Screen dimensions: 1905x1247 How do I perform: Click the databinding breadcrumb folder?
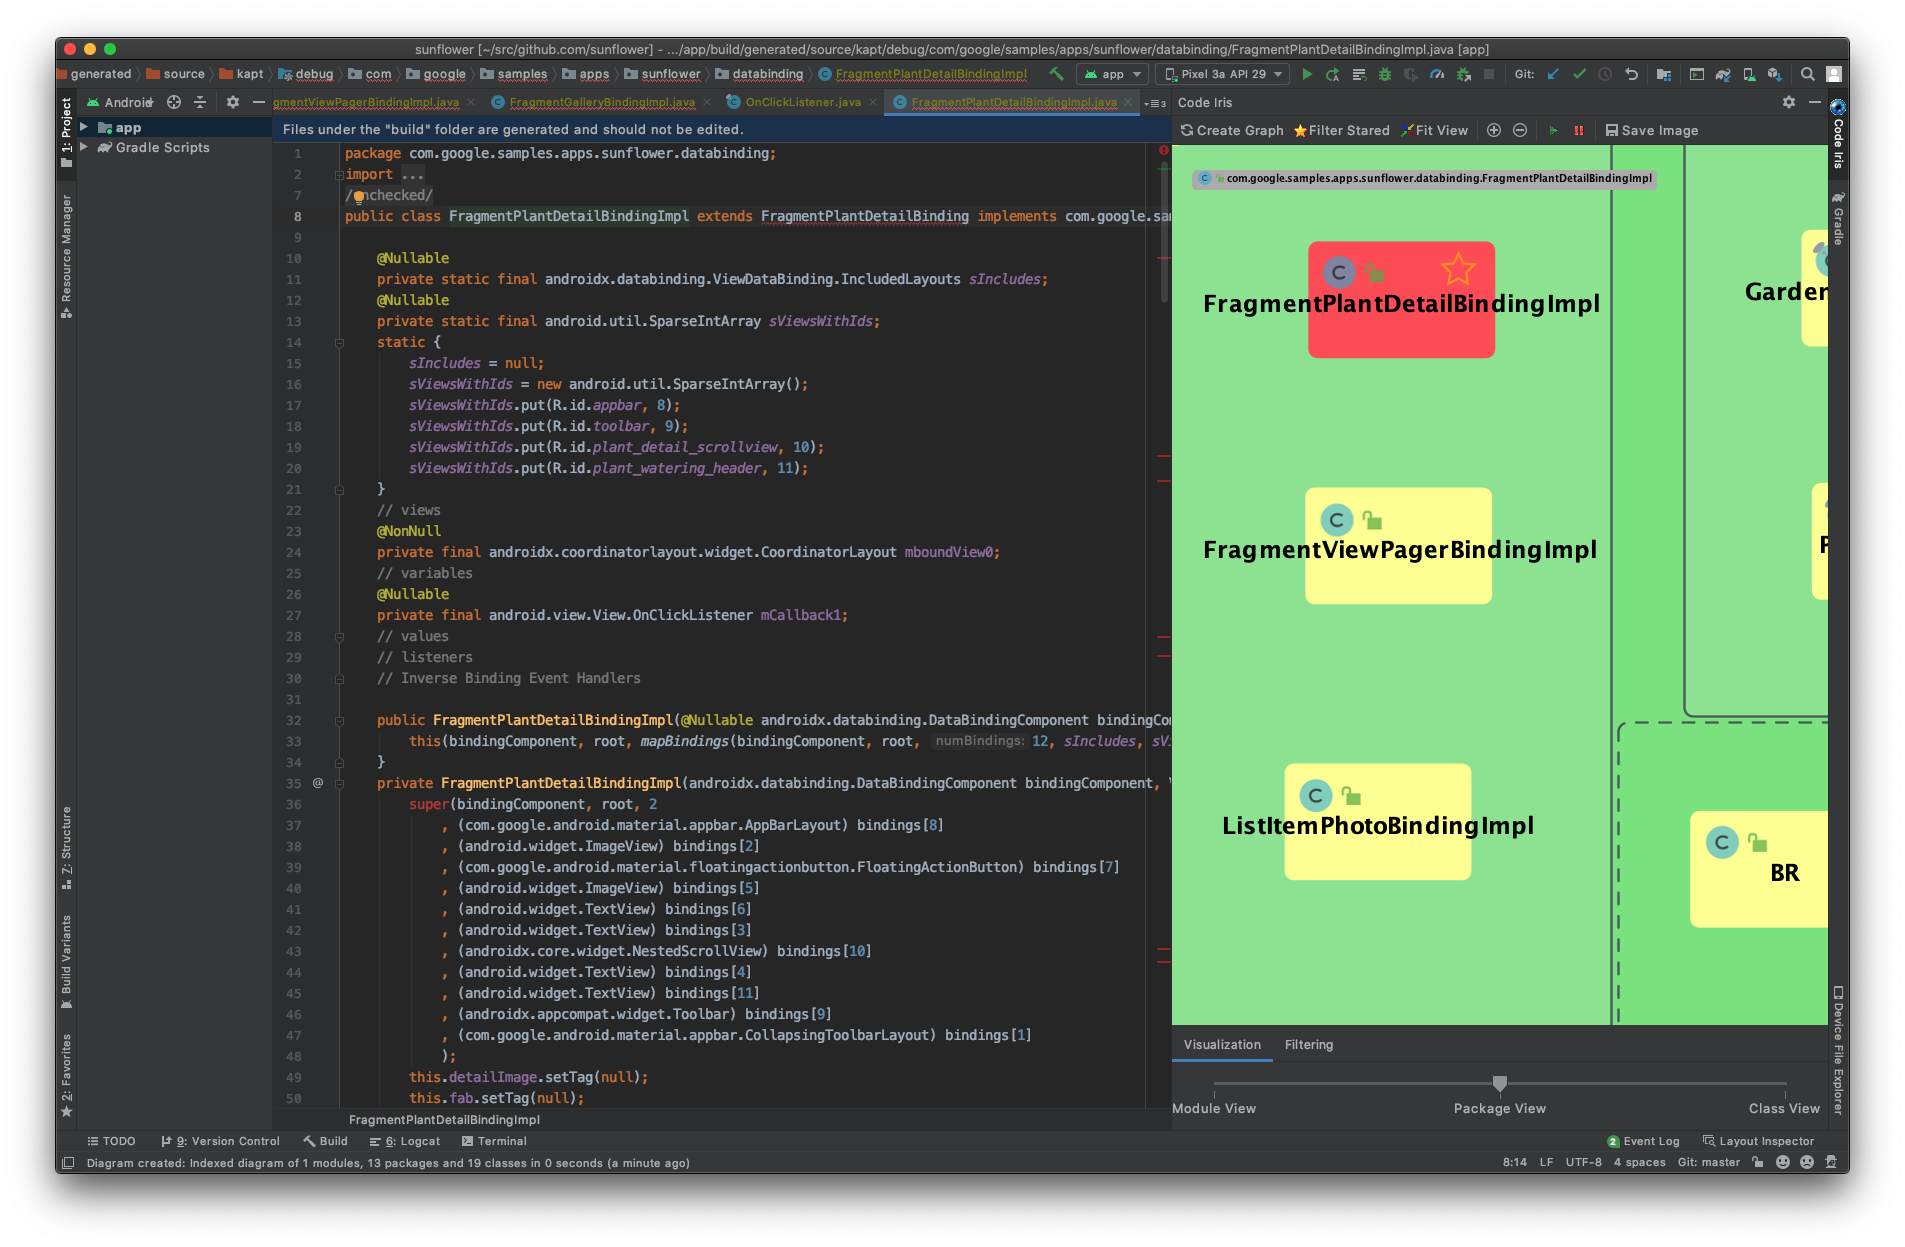pos(759,74)
